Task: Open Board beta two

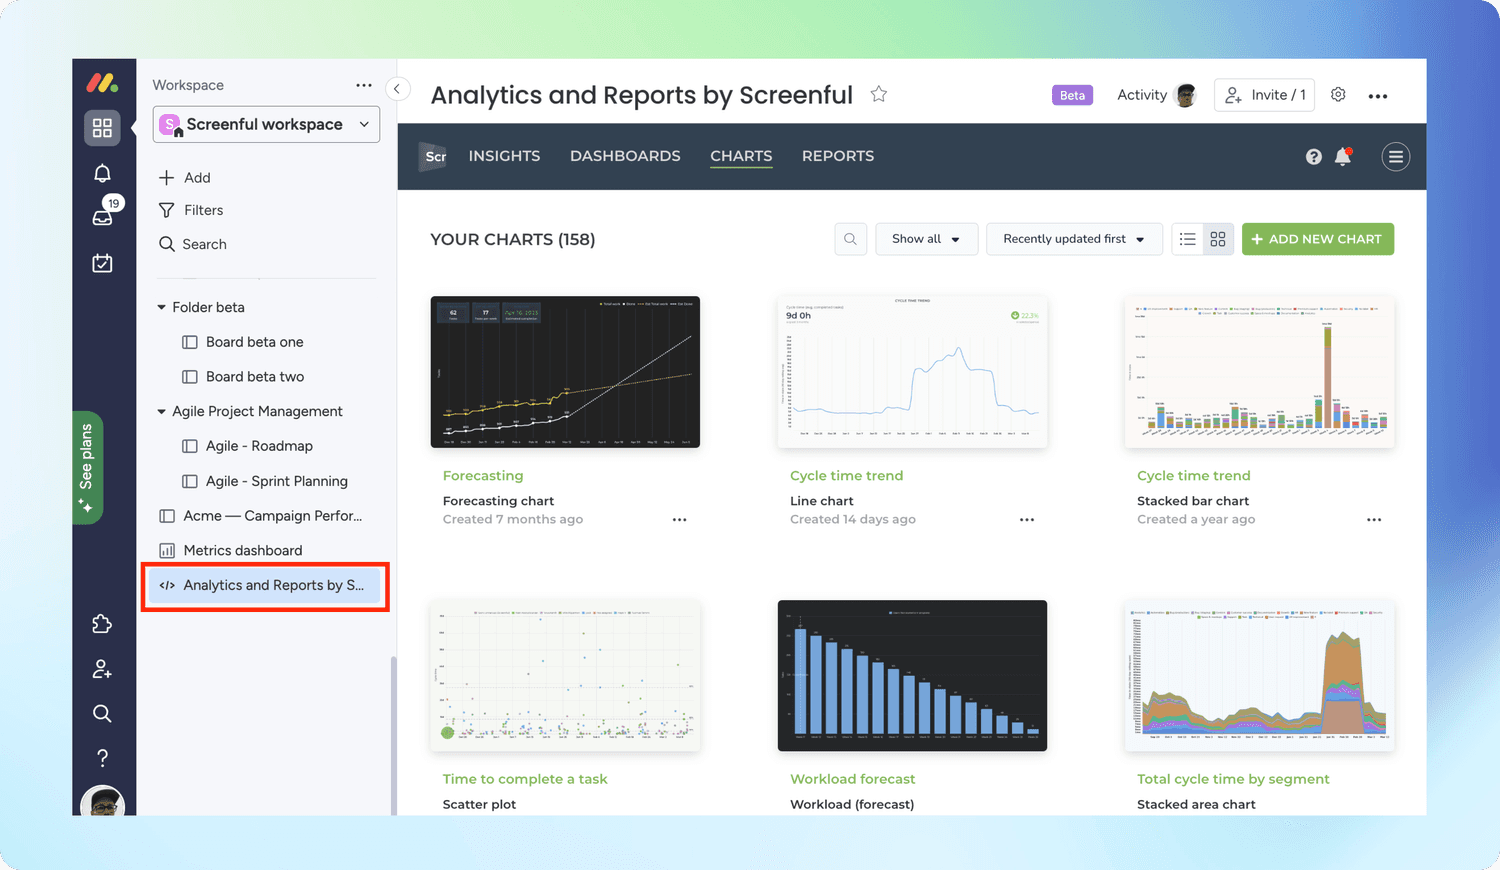Action: point(254,377)
